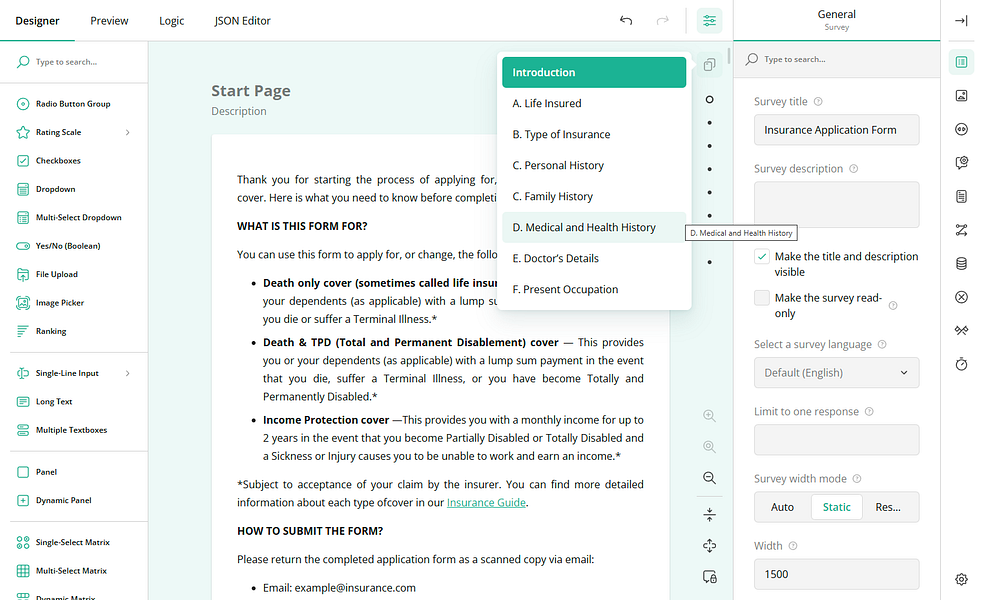The height and width of the screenshot is (600, 982).
Task: Open the Insurance Guide link
Action: click(486, 502)
